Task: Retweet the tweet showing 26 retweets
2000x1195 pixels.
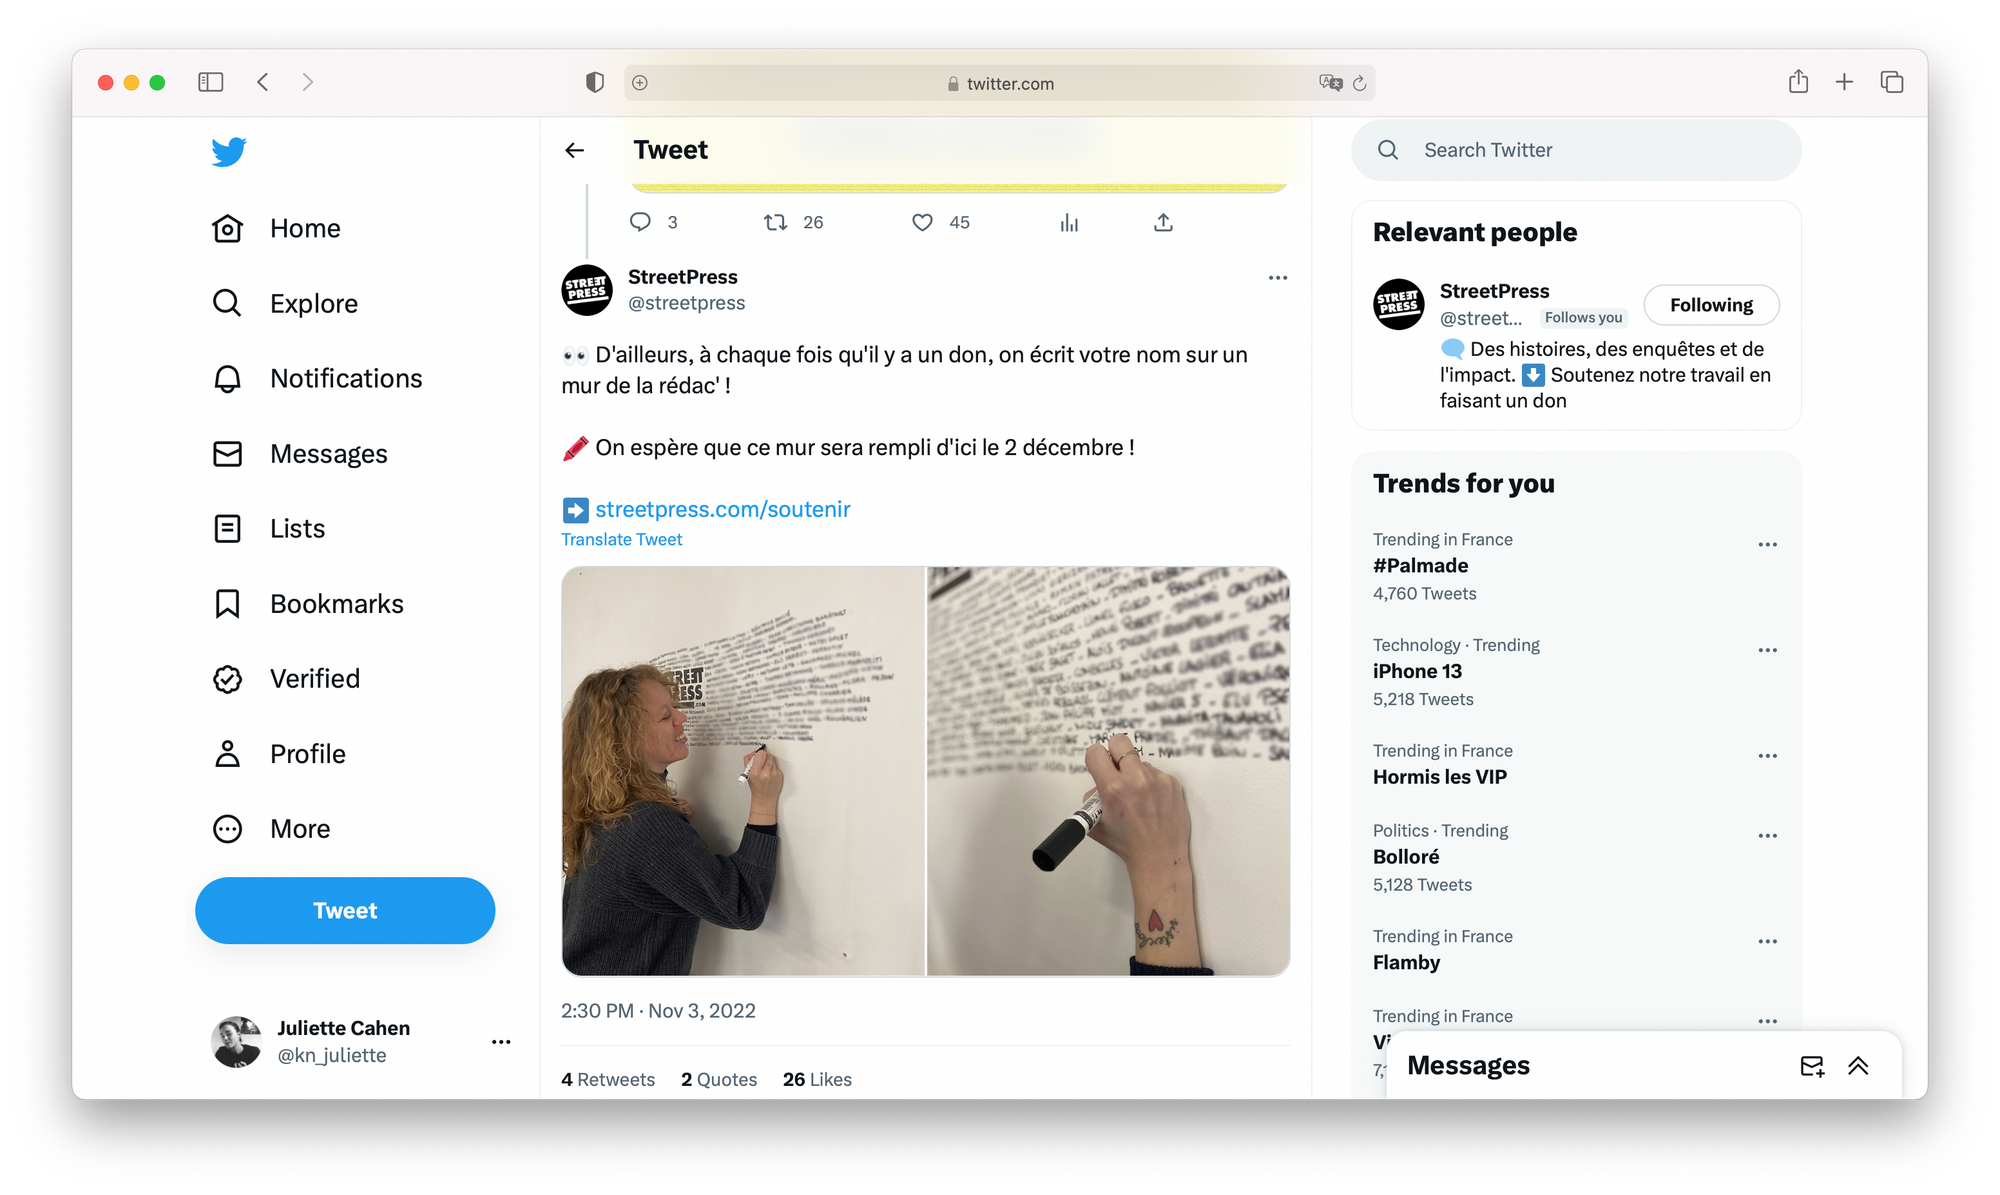Action: 775,222
